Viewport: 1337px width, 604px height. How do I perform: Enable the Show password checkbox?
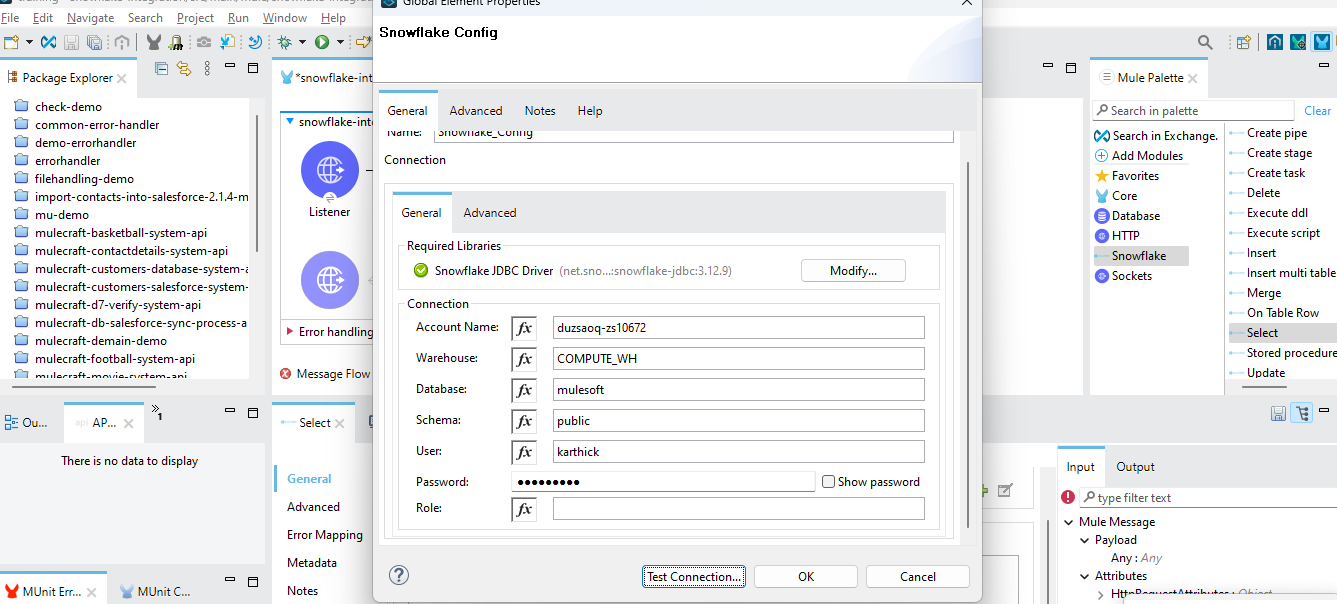[828, 482]
